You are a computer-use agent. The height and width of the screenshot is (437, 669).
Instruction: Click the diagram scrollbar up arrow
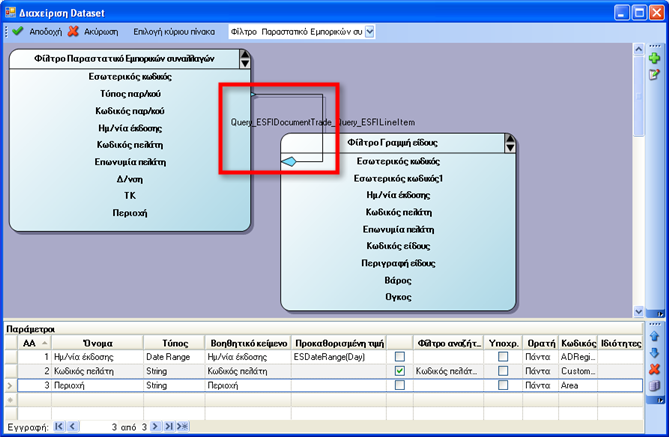point(638,49)
